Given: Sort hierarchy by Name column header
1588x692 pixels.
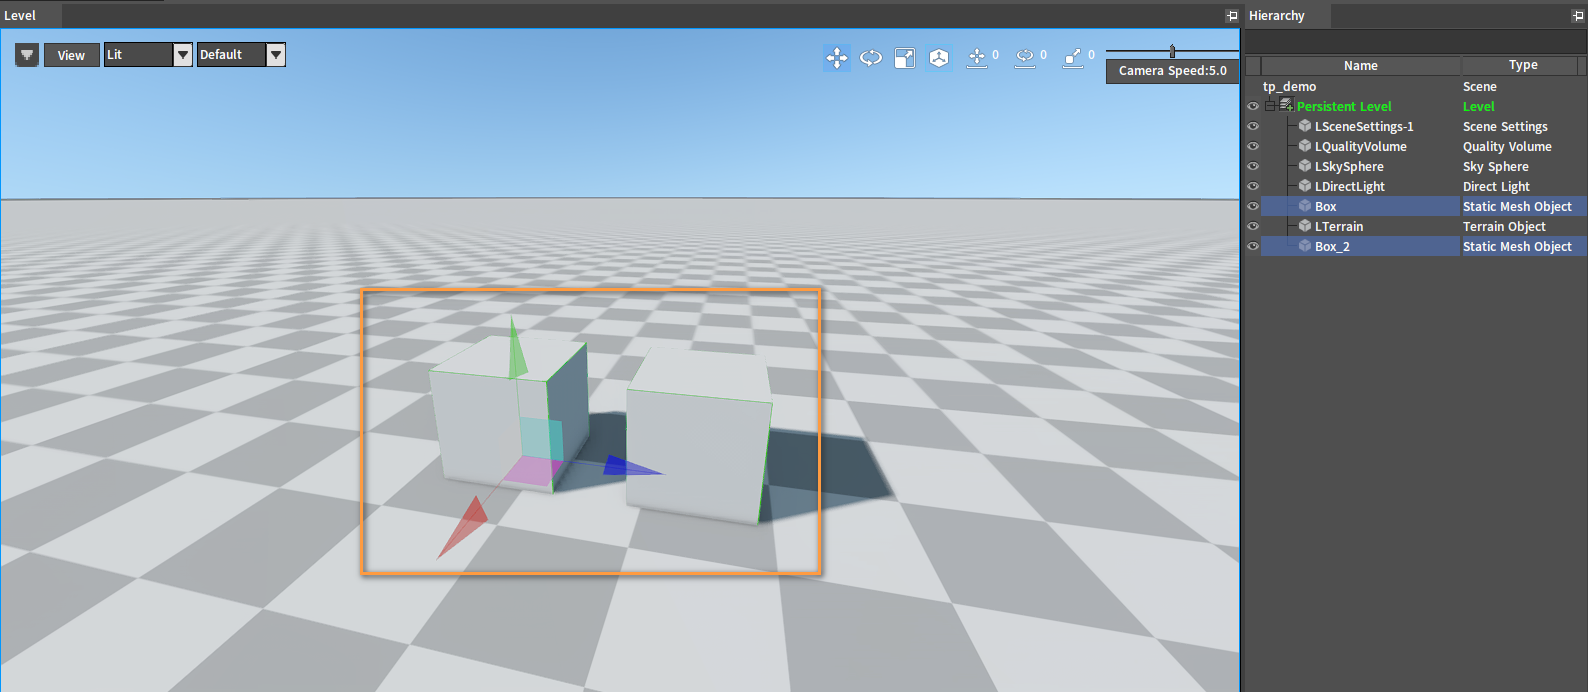Looking at the screenshot, I should coord(1360,65).
